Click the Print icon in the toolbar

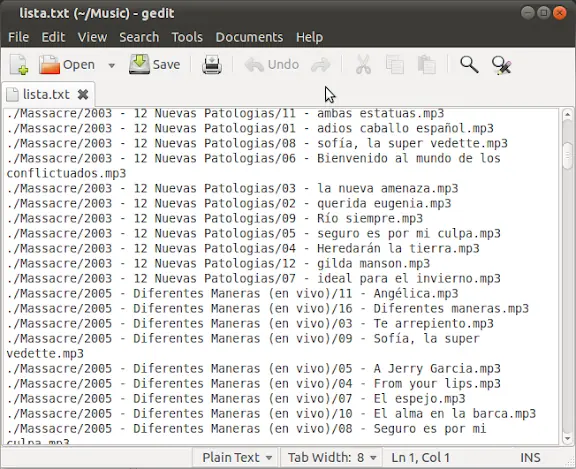pos(212,65)
